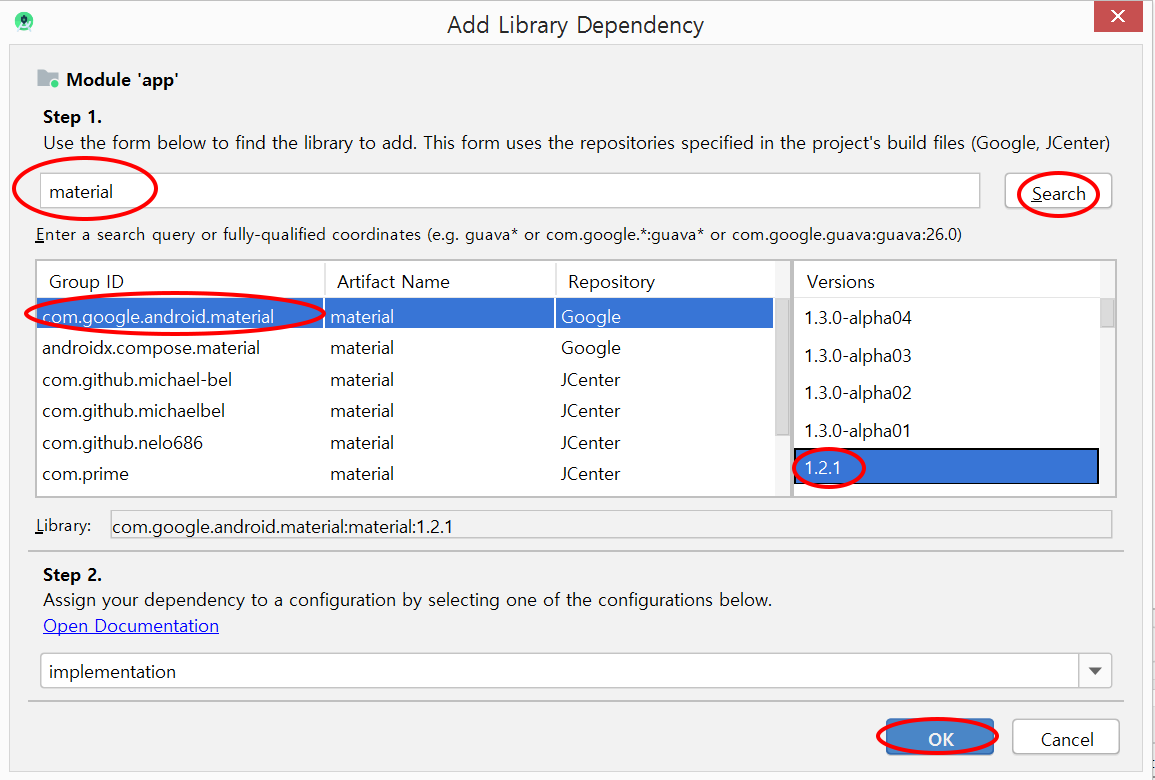Viewport: 1155px width, 780px height.
Task: Click the library search query field
Action: (510, 192)
